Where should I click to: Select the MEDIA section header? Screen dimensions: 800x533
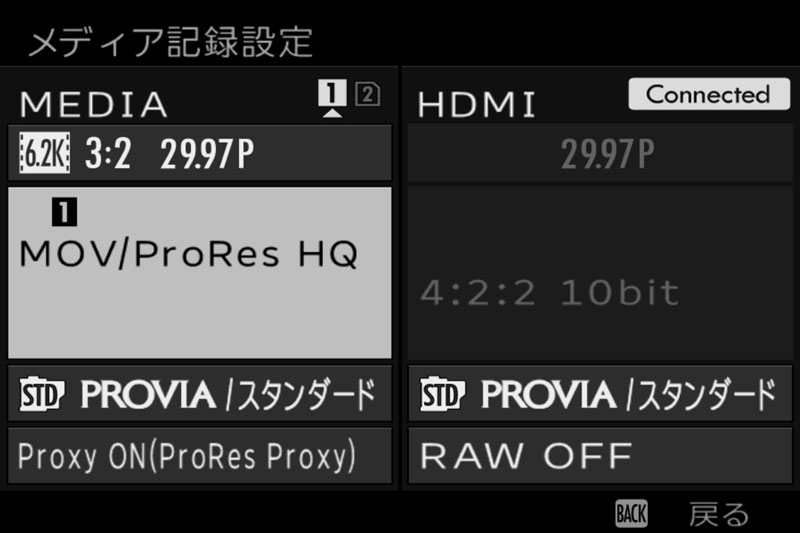94,104
